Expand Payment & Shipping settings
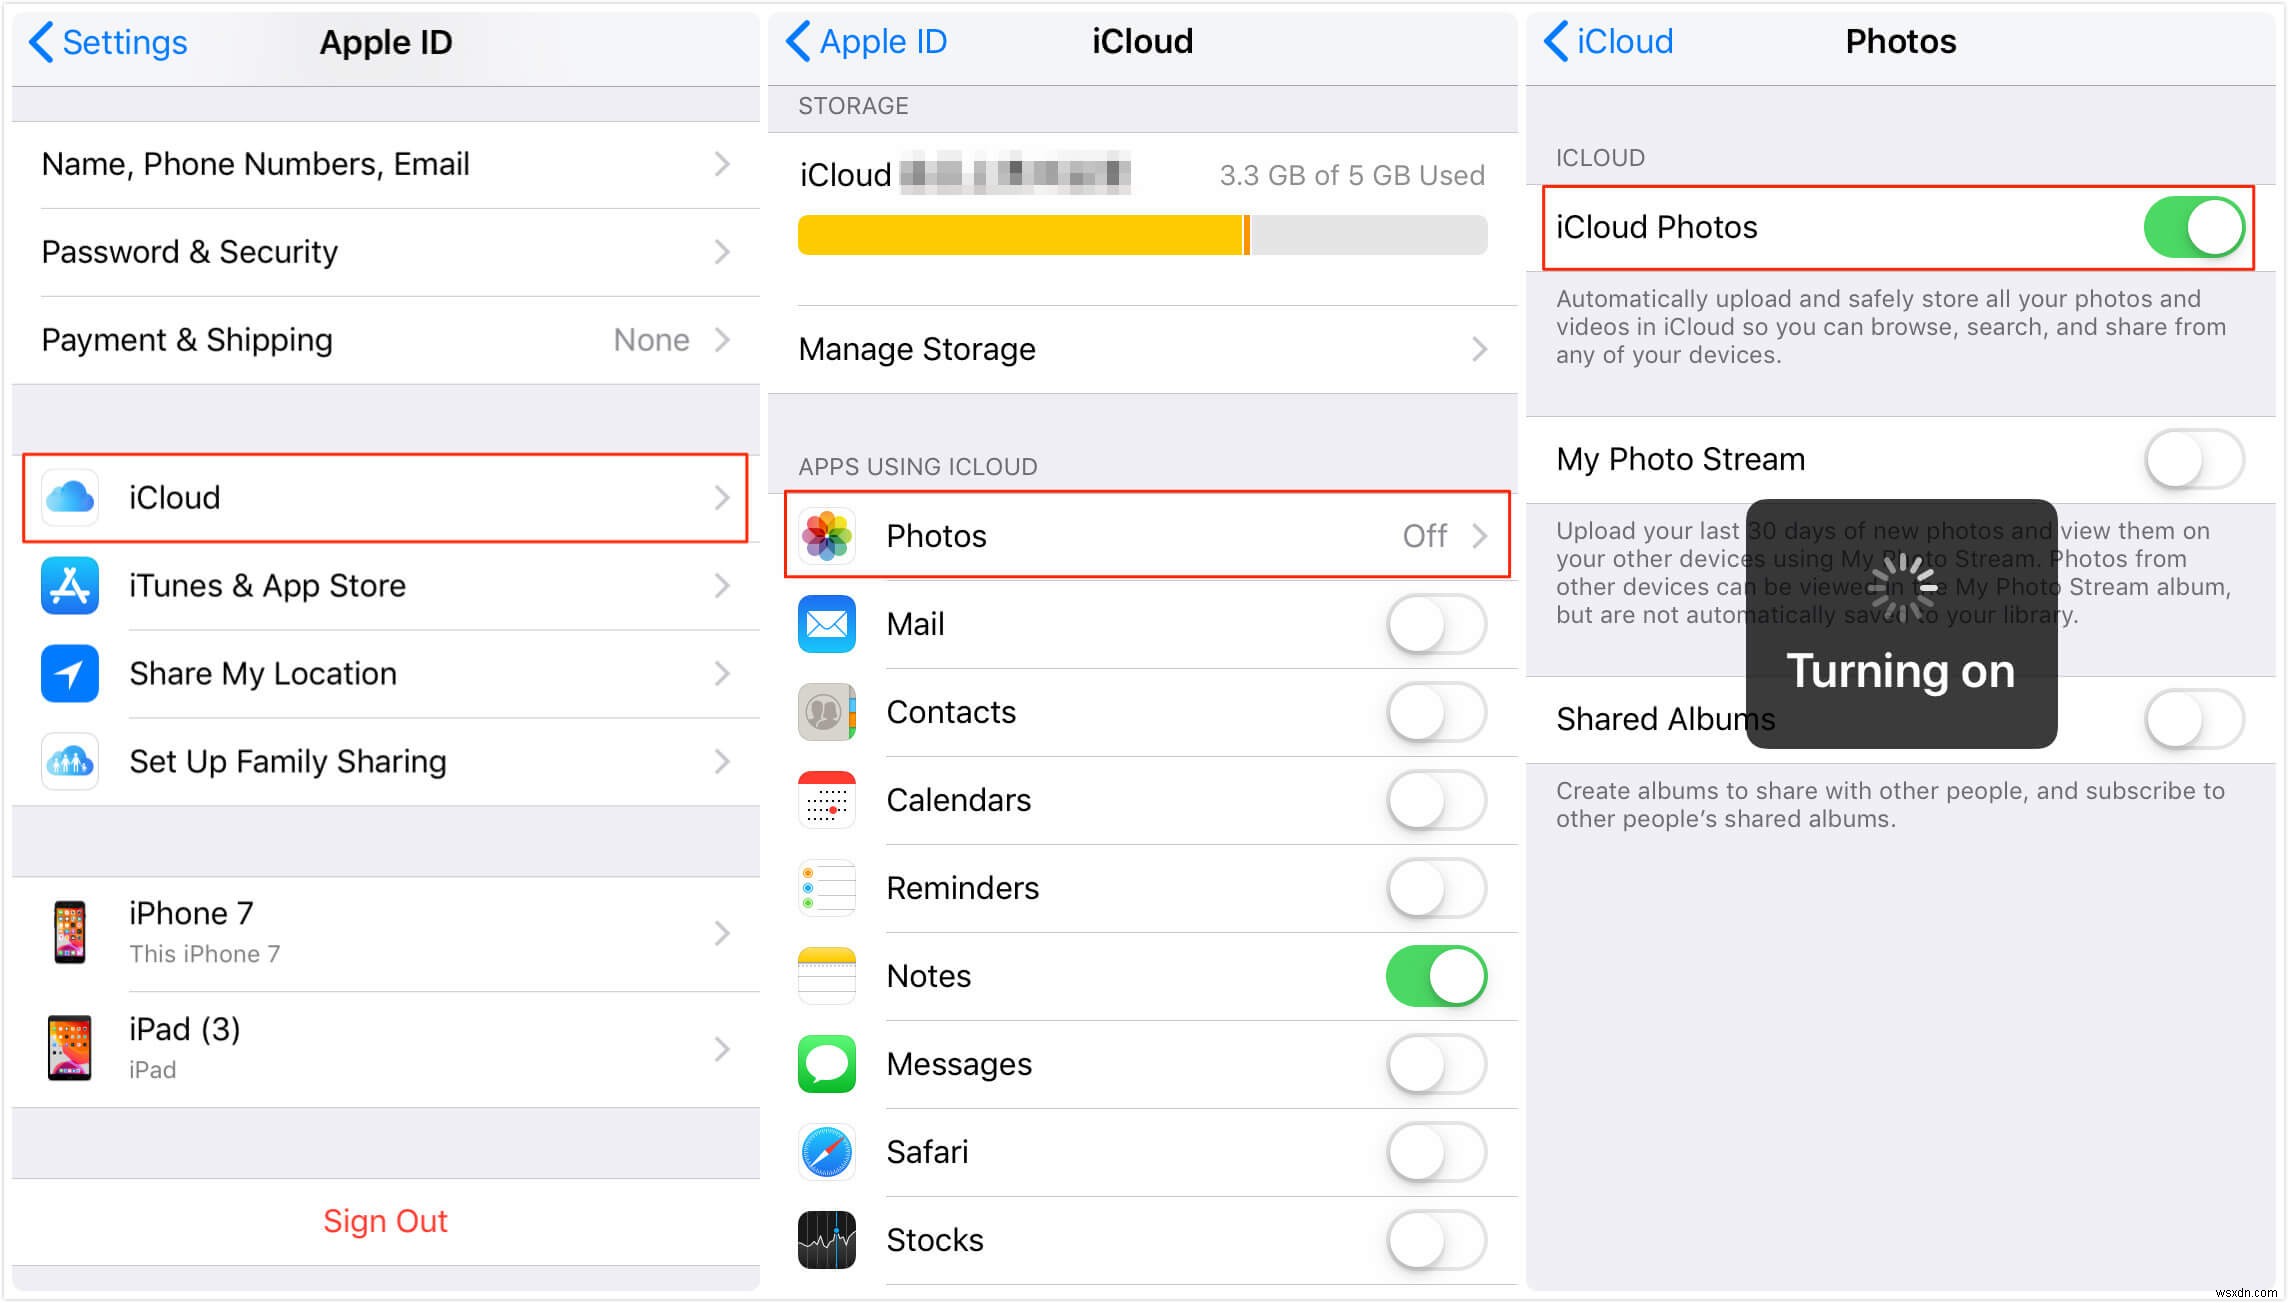2289x1303 pixels. (384, 340)
